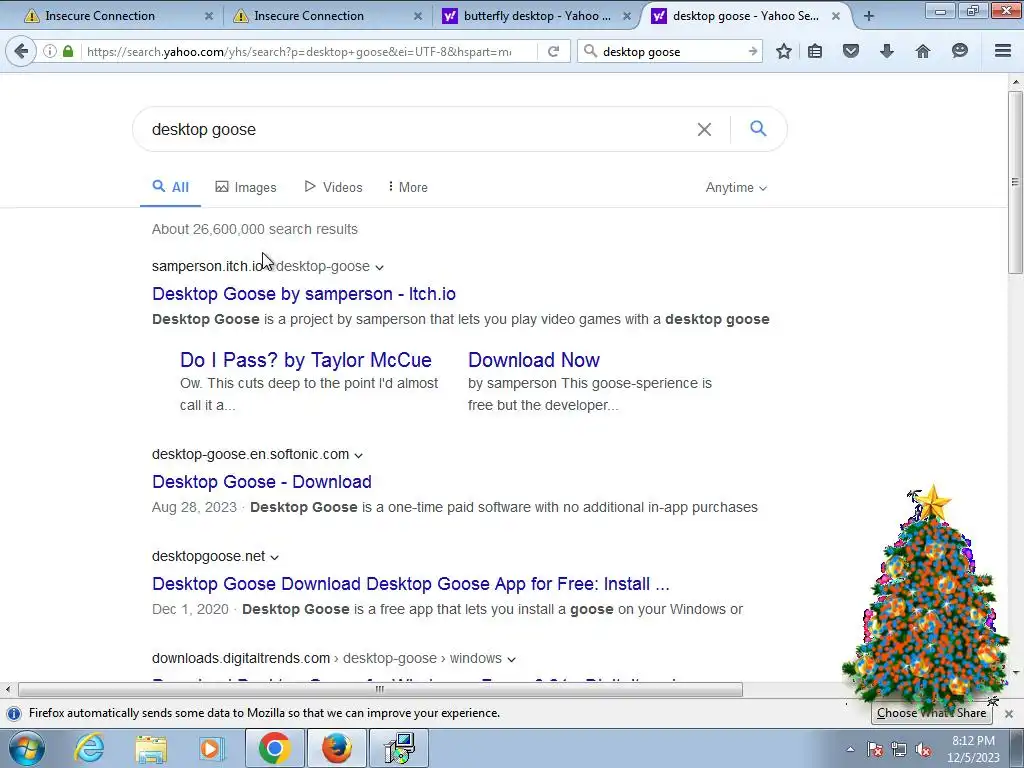Expand samperson.itch.io result options chevron
The image size is (1024, 768).
[379, 267]
